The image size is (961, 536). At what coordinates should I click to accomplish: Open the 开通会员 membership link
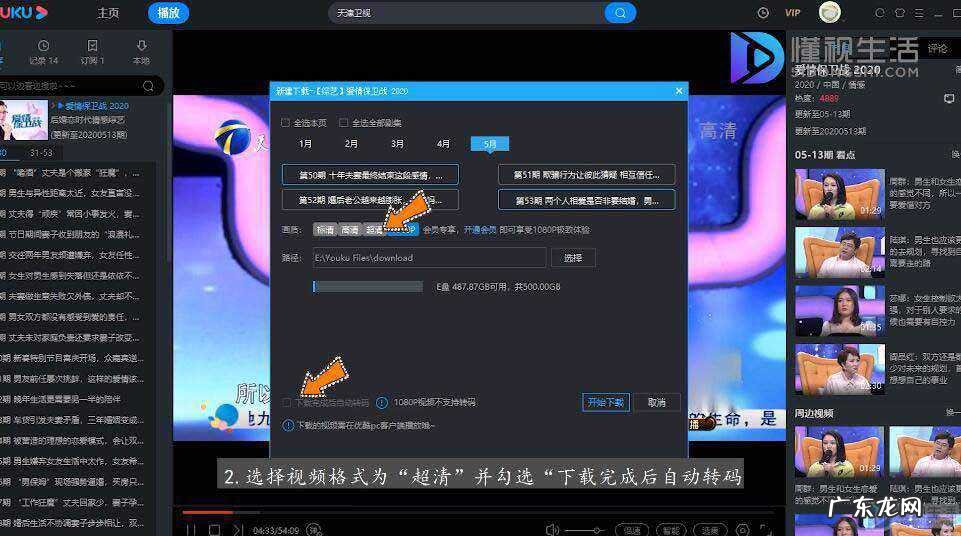click(x=480, y=230)
